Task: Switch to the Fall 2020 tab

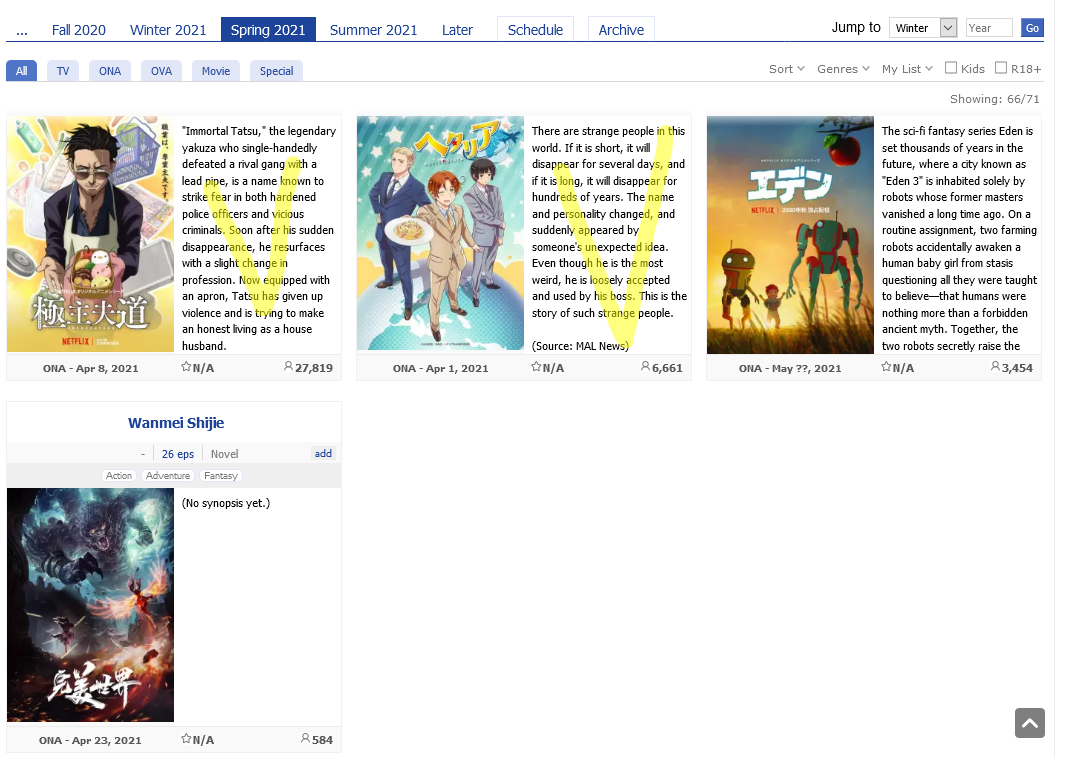Action: [79, 30]
